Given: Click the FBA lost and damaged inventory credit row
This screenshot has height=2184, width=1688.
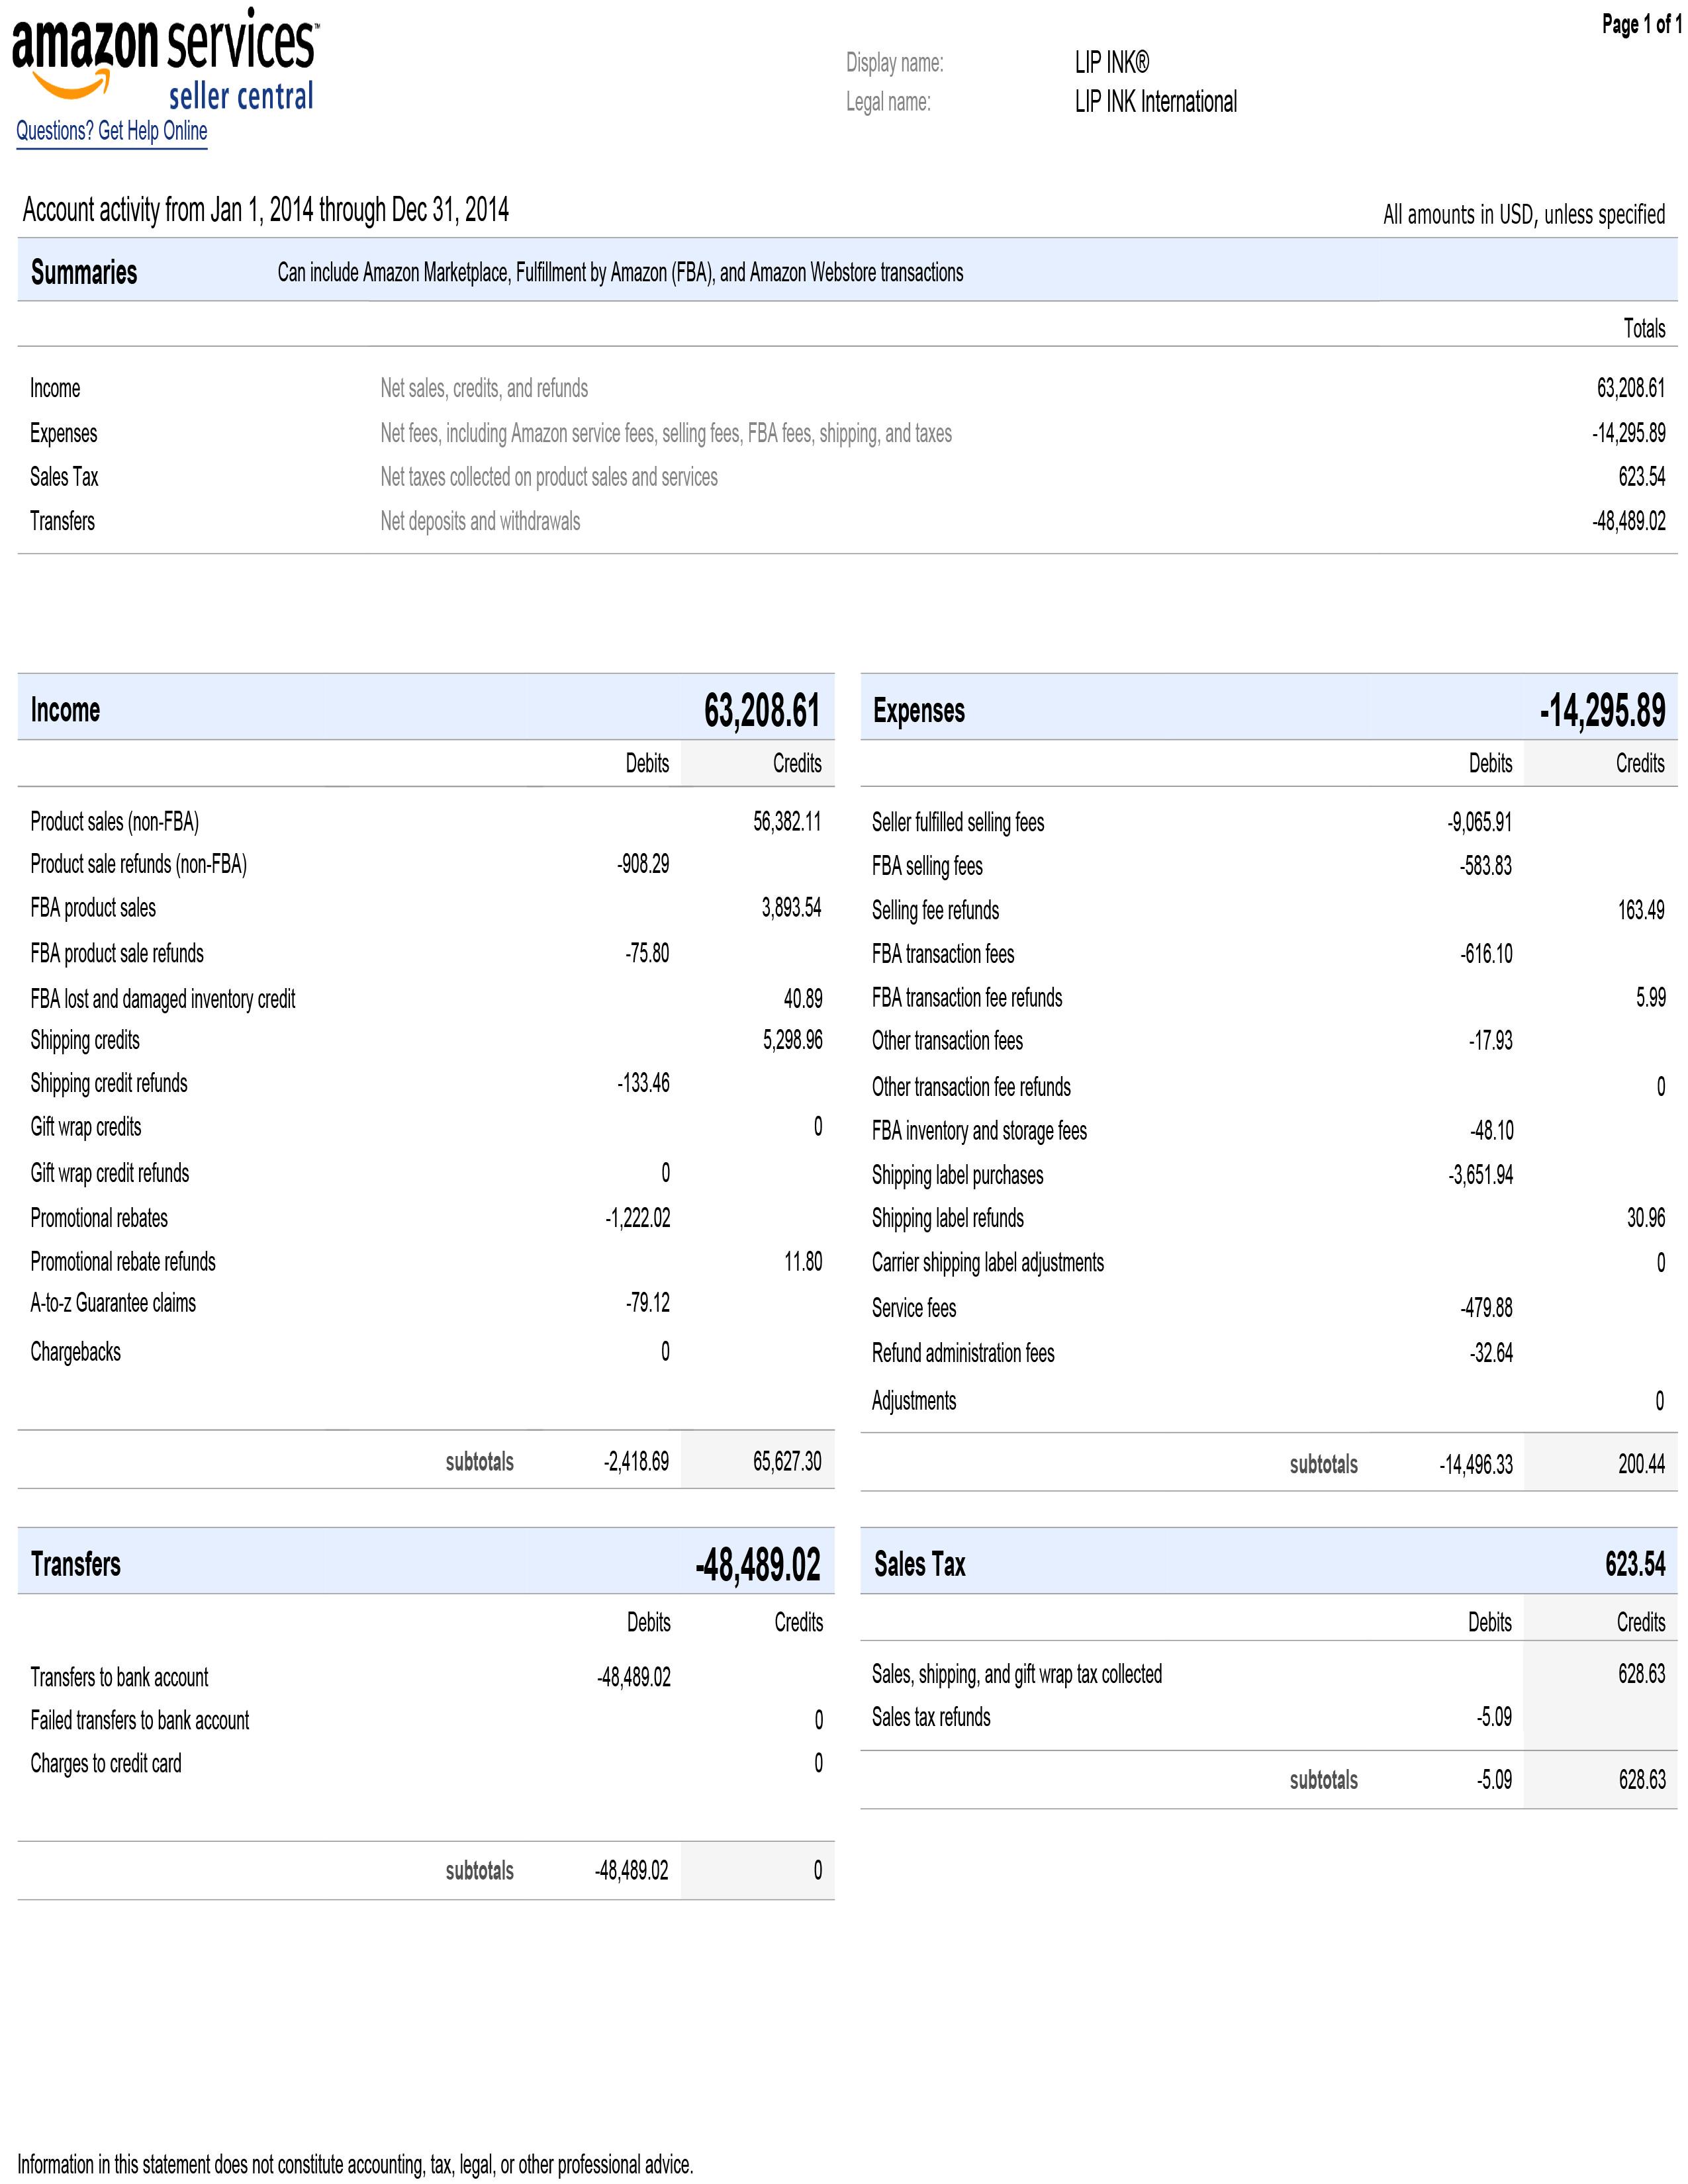Looking at the screenshot, I should (426, 998).
